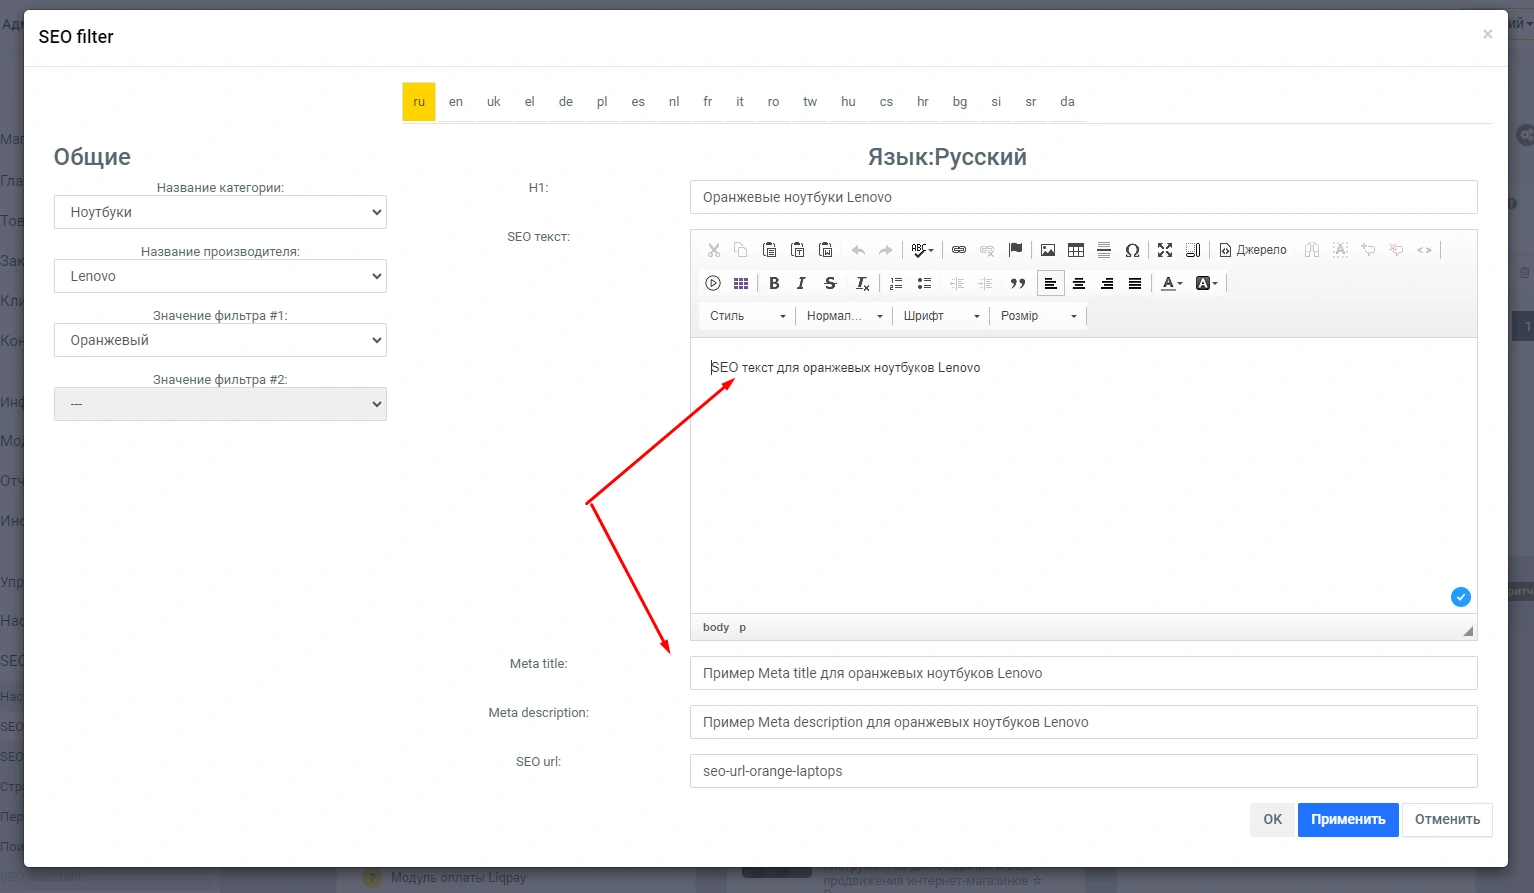Maximize the editor with fullscreen icon

pos(1165,250)
